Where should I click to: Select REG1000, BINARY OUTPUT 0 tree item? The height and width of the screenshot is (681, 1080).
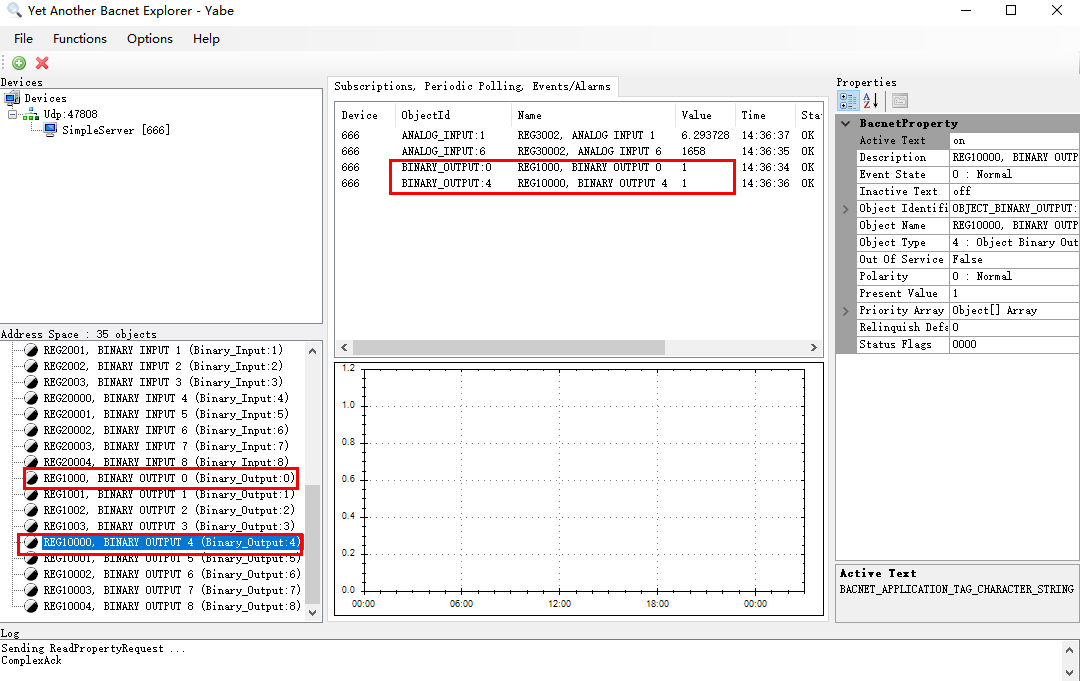coord(169,479)
